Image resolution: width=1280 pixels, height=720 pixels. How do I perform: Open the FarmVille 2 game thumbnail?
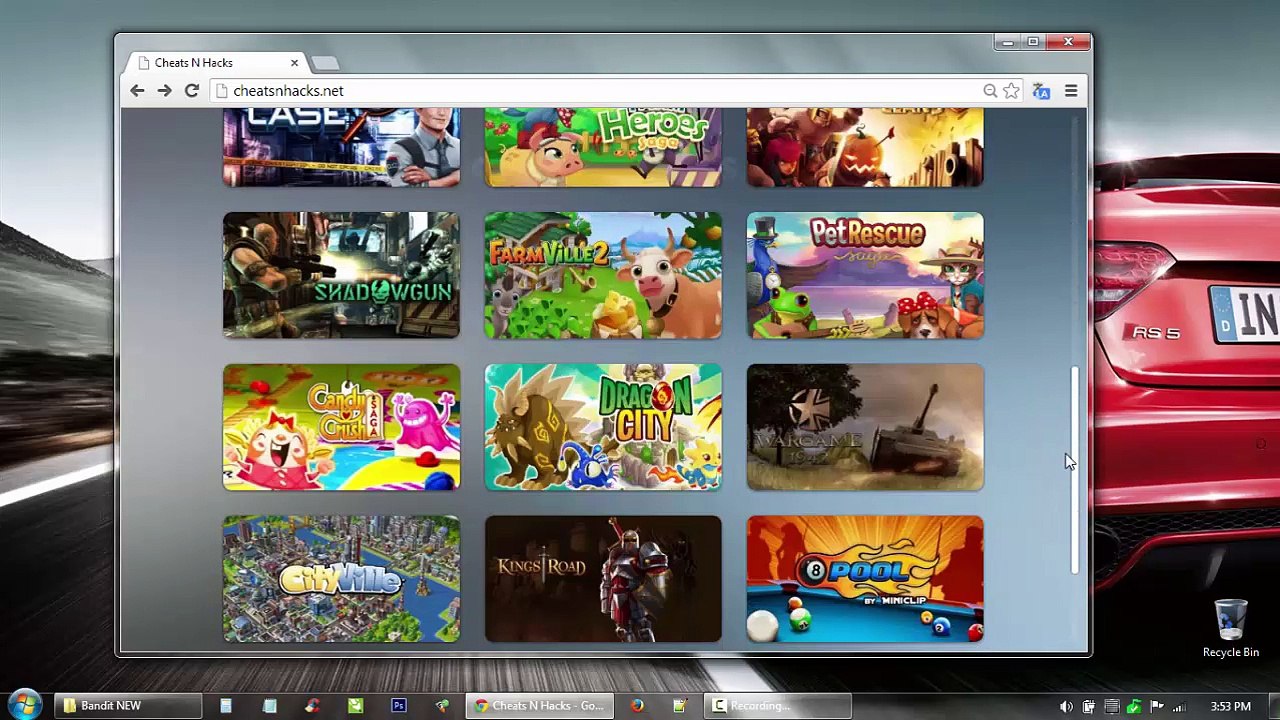(x=603, y=275)
